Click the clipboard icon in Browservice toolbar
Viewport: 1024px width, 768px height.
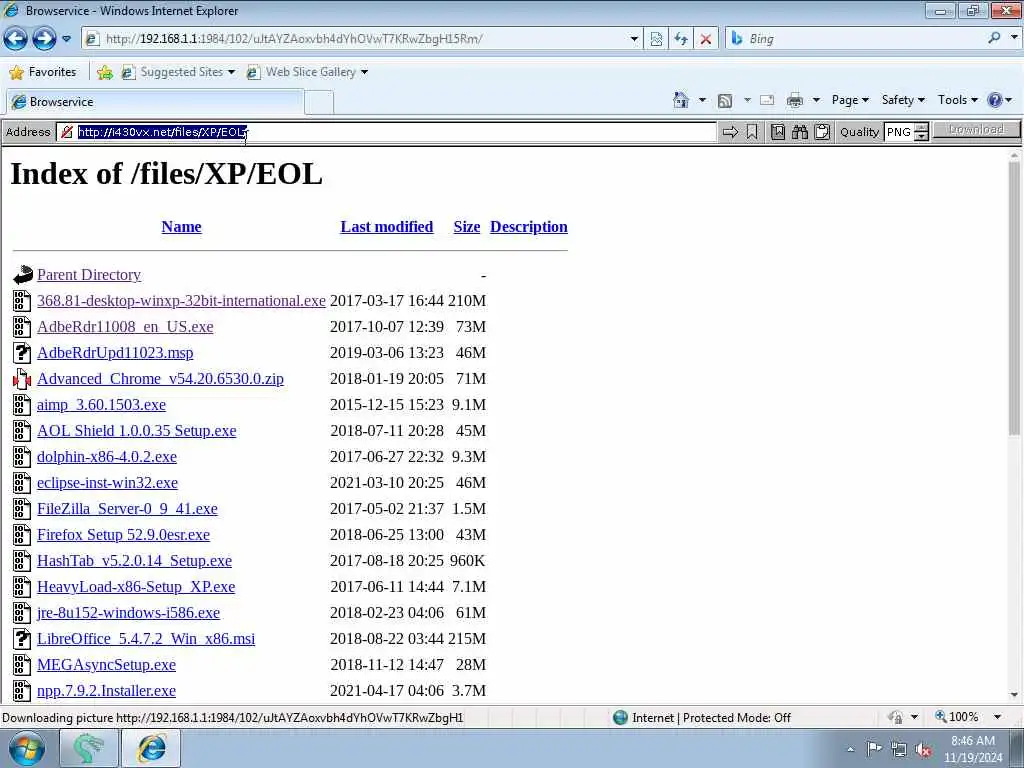click(x=822, y=132)
